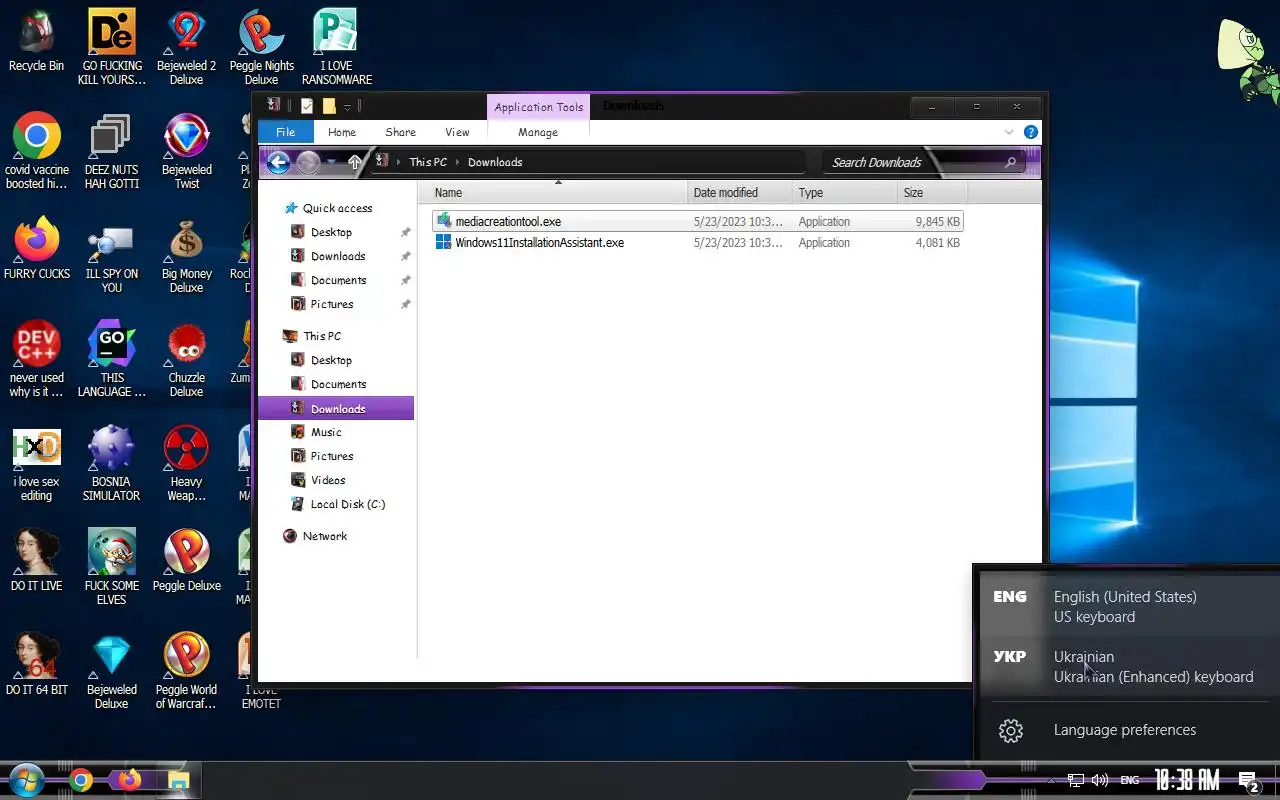Open Videos under This PC
1280x800 pixels.
click(328, 480)
